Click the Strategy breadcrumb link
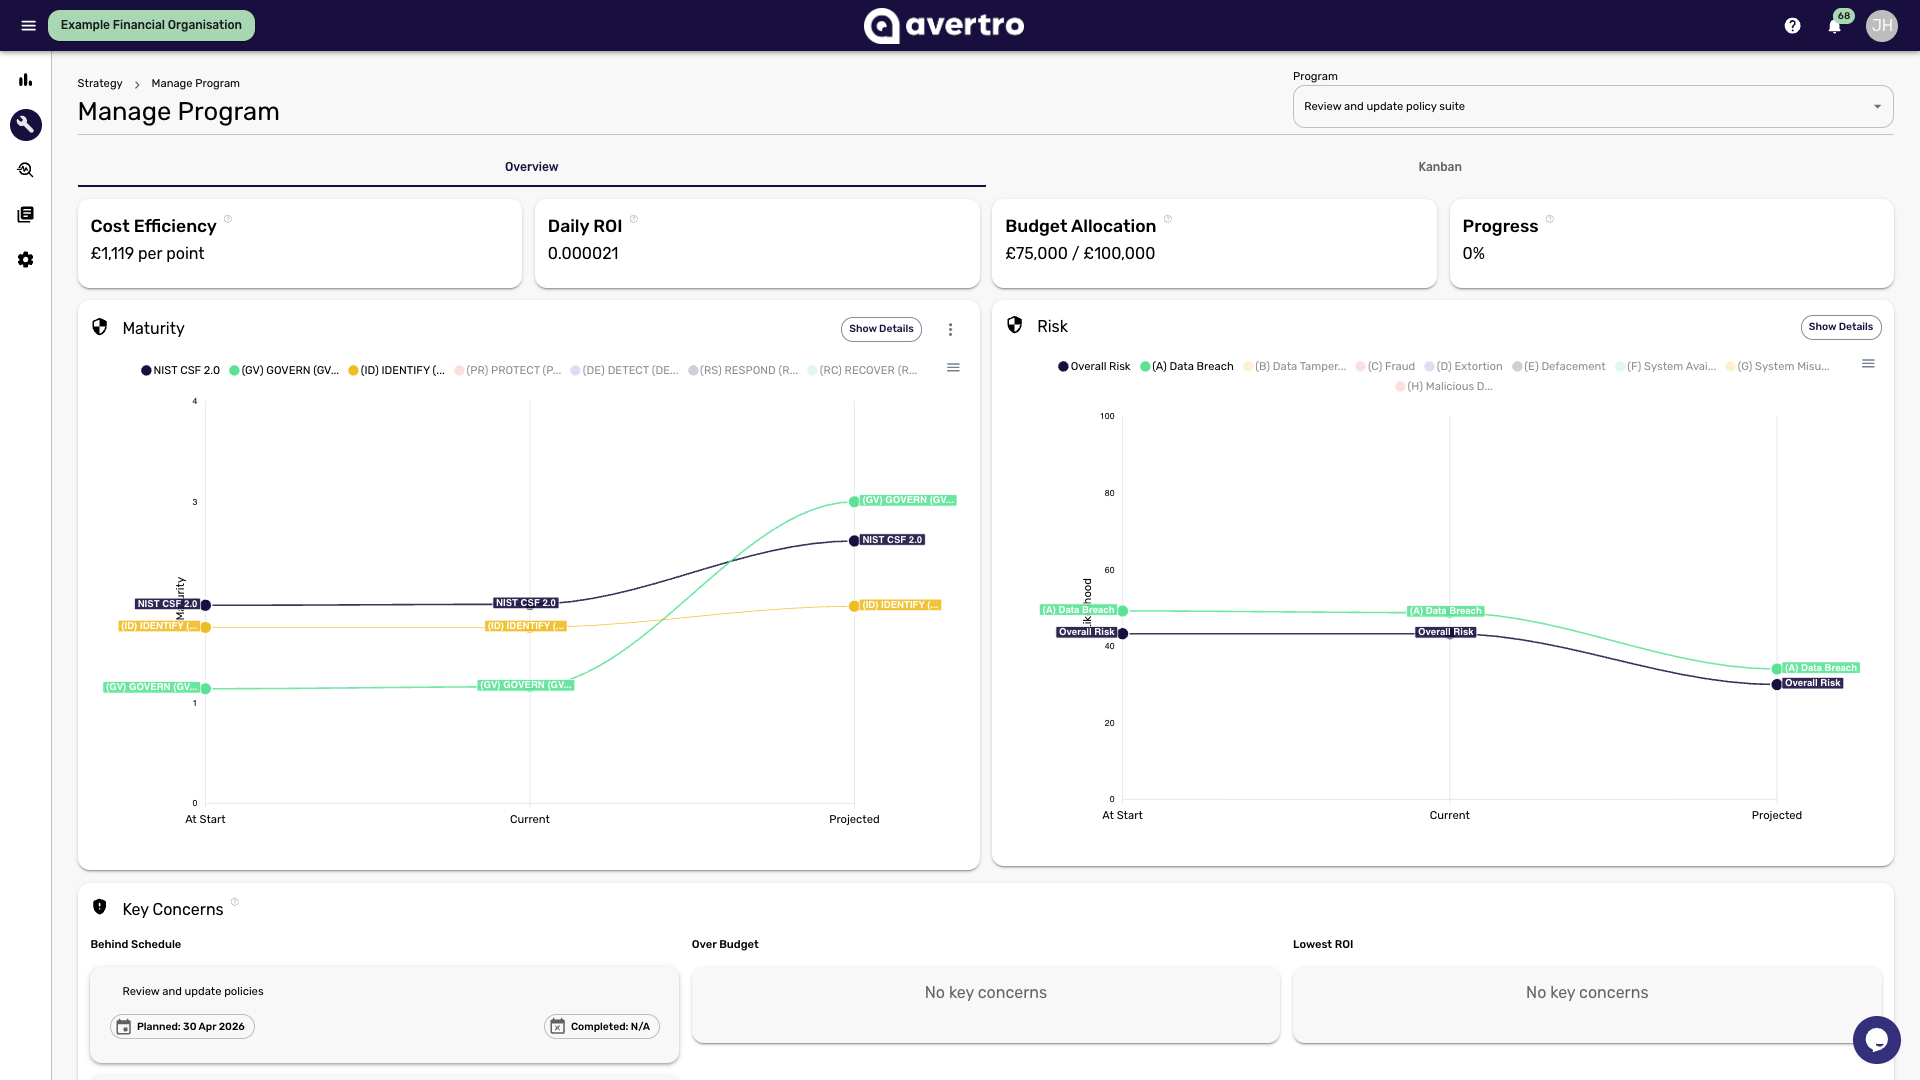Screen dimensions: 1920x1080 point(100,84)
